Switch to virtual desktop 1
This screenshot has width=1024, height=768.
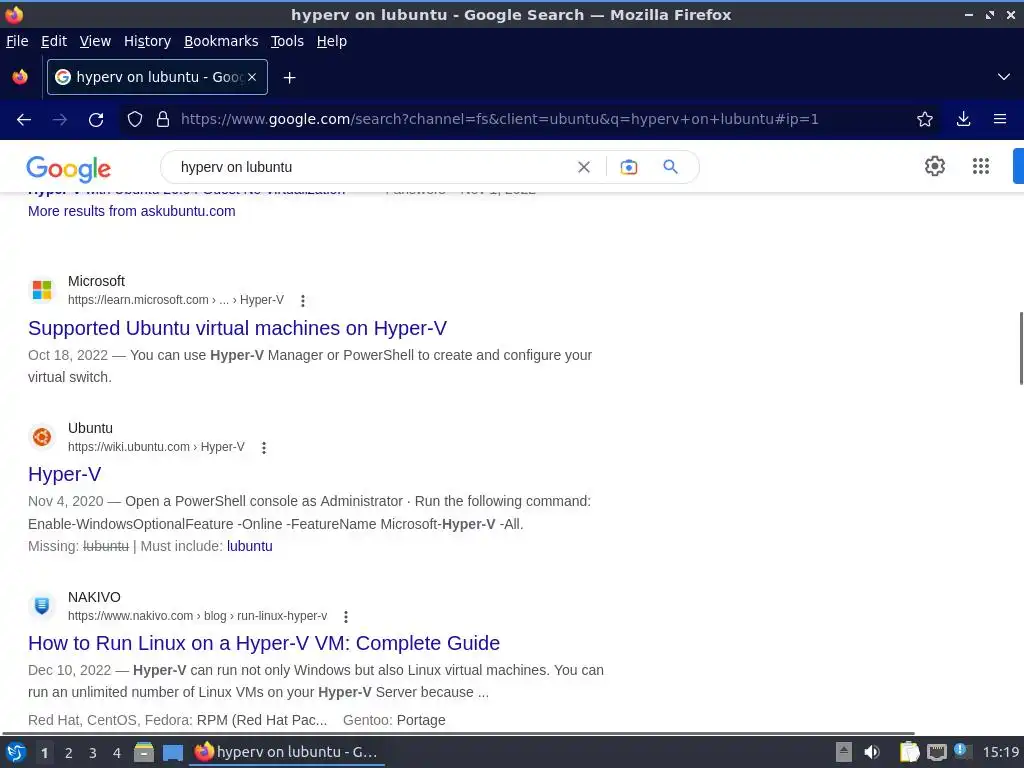tap(44, 753)
